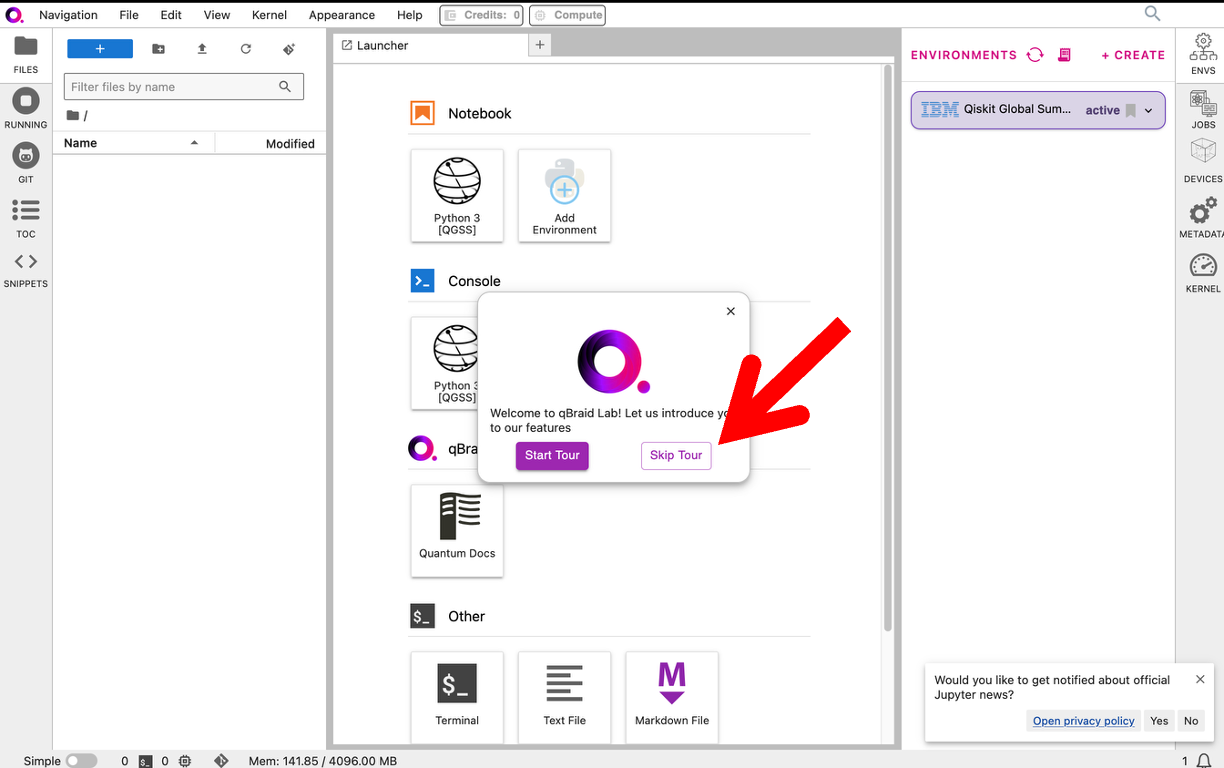Image resolution: width=1224 pixels, height=768 pixels.
Task: Click the Filter files by name field
Action: click(x=184, y=86)
